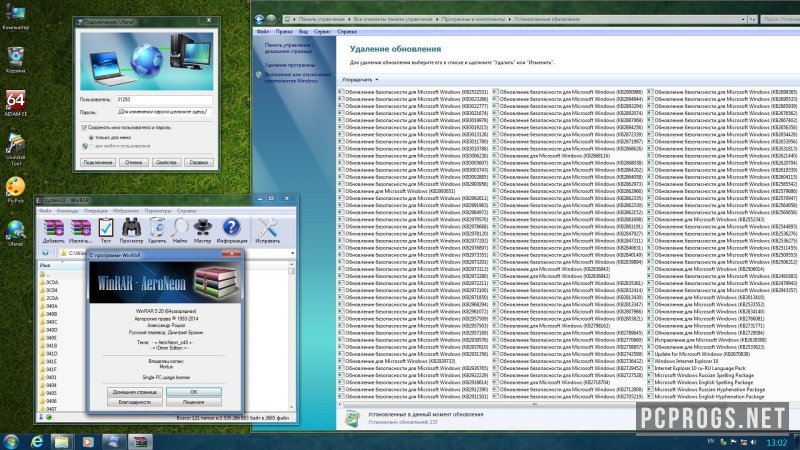
Task: Click the WinRAR Мастер wizard hat icon
Action: (x=203, y=228)
